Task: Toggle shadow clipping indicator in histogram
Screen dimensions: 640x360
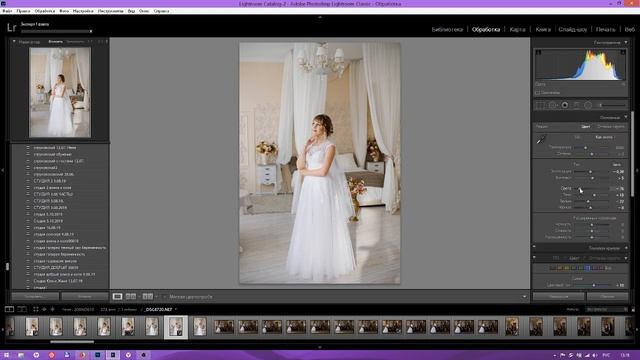Action: point(538,52)
